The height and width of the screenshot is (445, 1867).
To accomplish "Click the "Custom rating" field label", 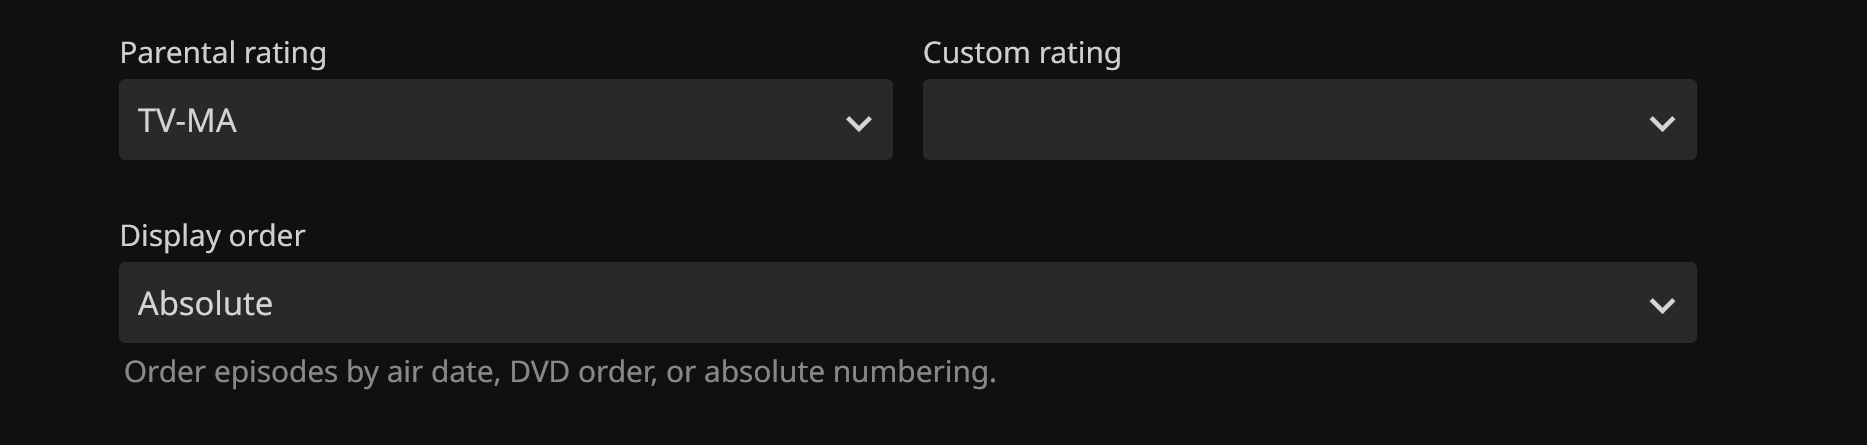I will (1022, 53).
